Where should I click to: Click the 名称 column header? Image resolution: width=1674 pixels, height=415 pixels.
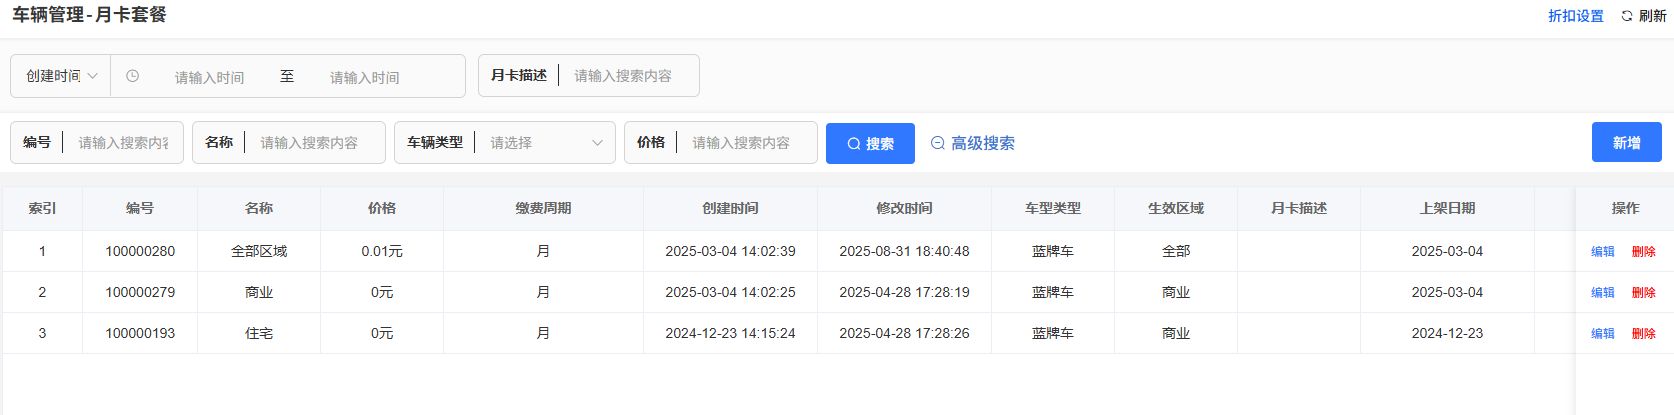[259, 208]
